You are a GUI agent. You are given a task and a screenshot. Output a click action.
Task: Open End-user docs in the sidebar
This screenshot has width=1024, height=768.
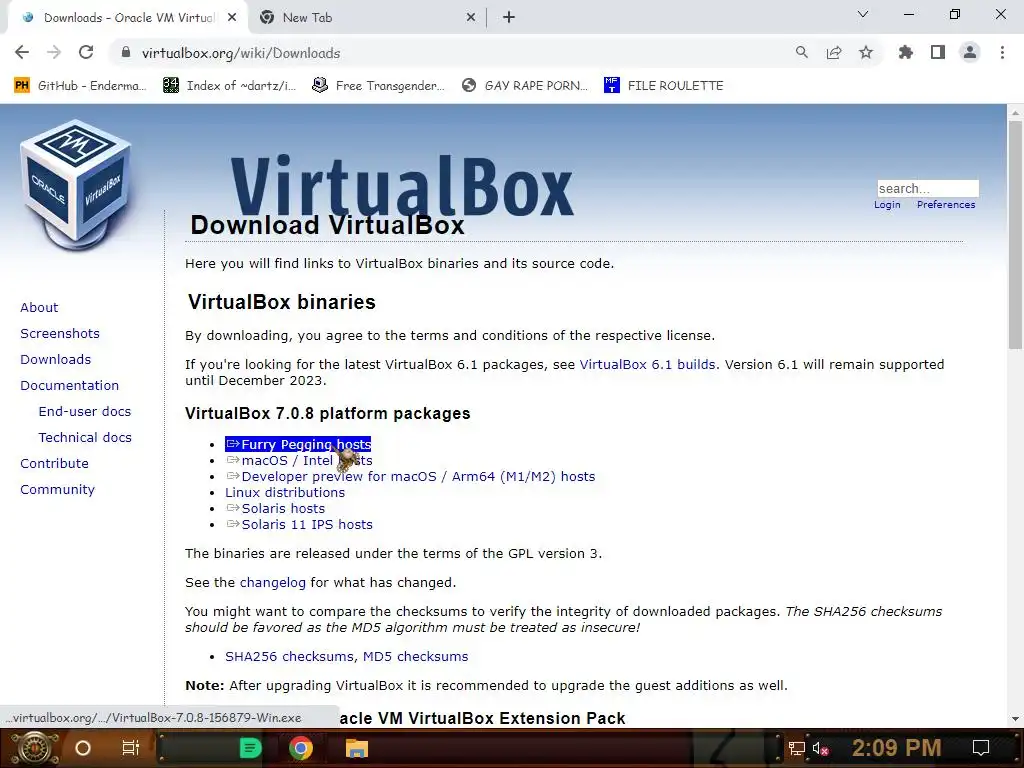tap(85, 411)
